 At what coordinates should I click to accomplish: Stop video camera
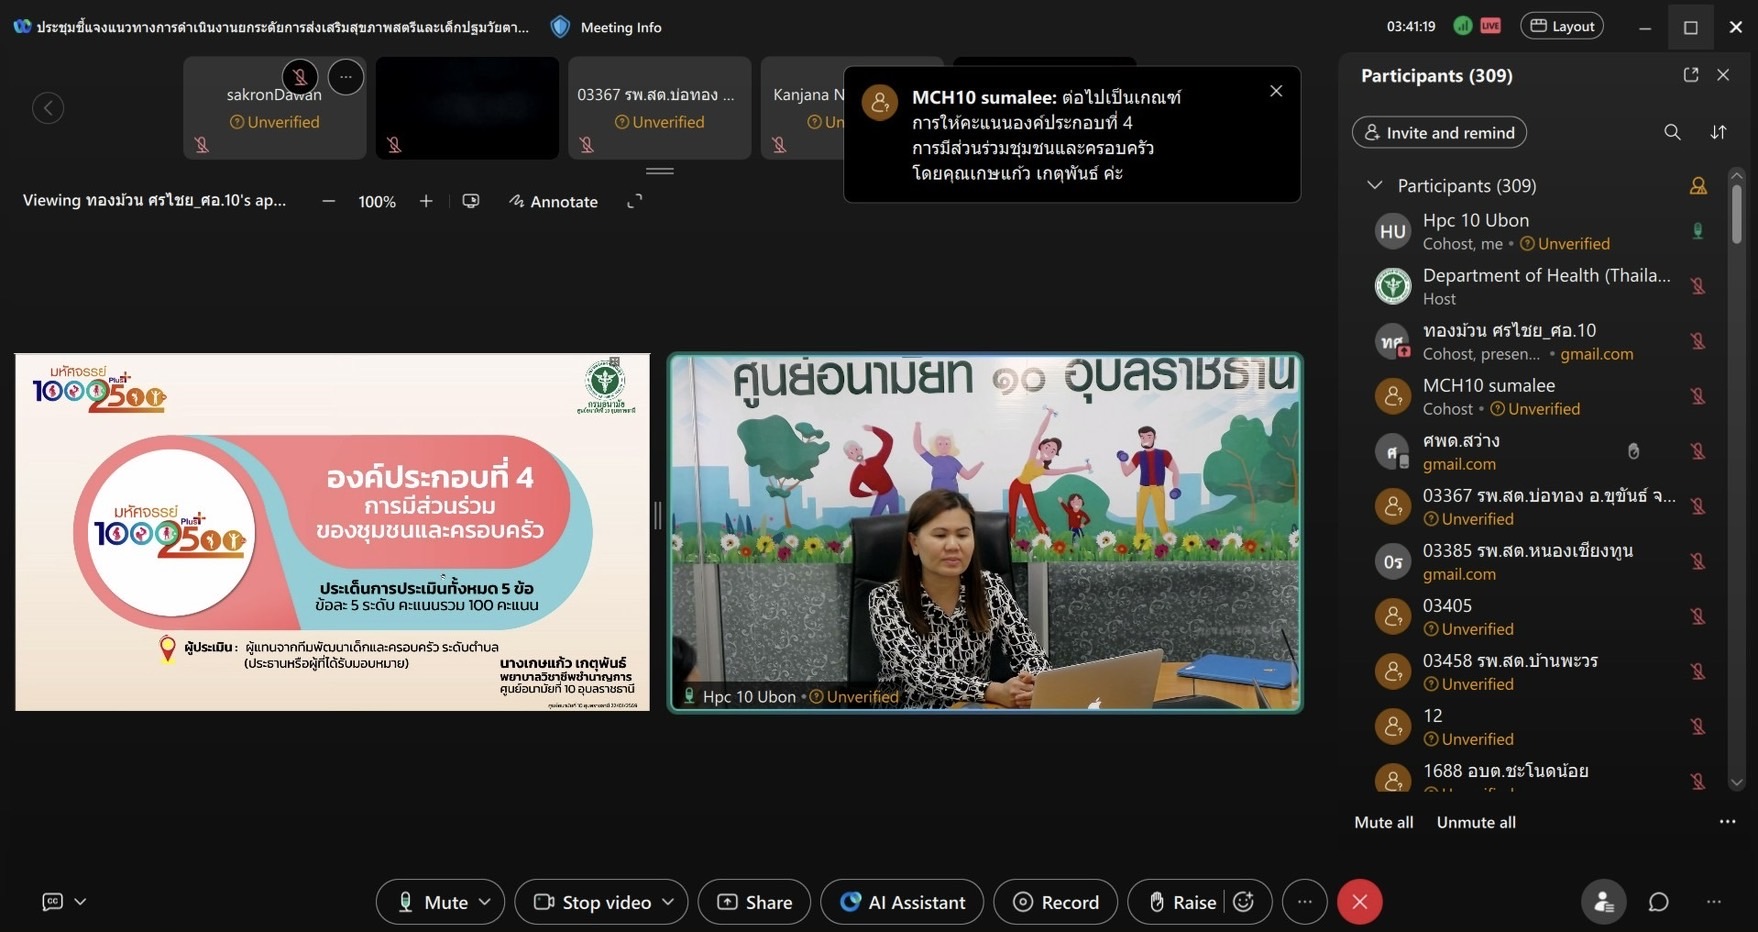tap(593, 902)
